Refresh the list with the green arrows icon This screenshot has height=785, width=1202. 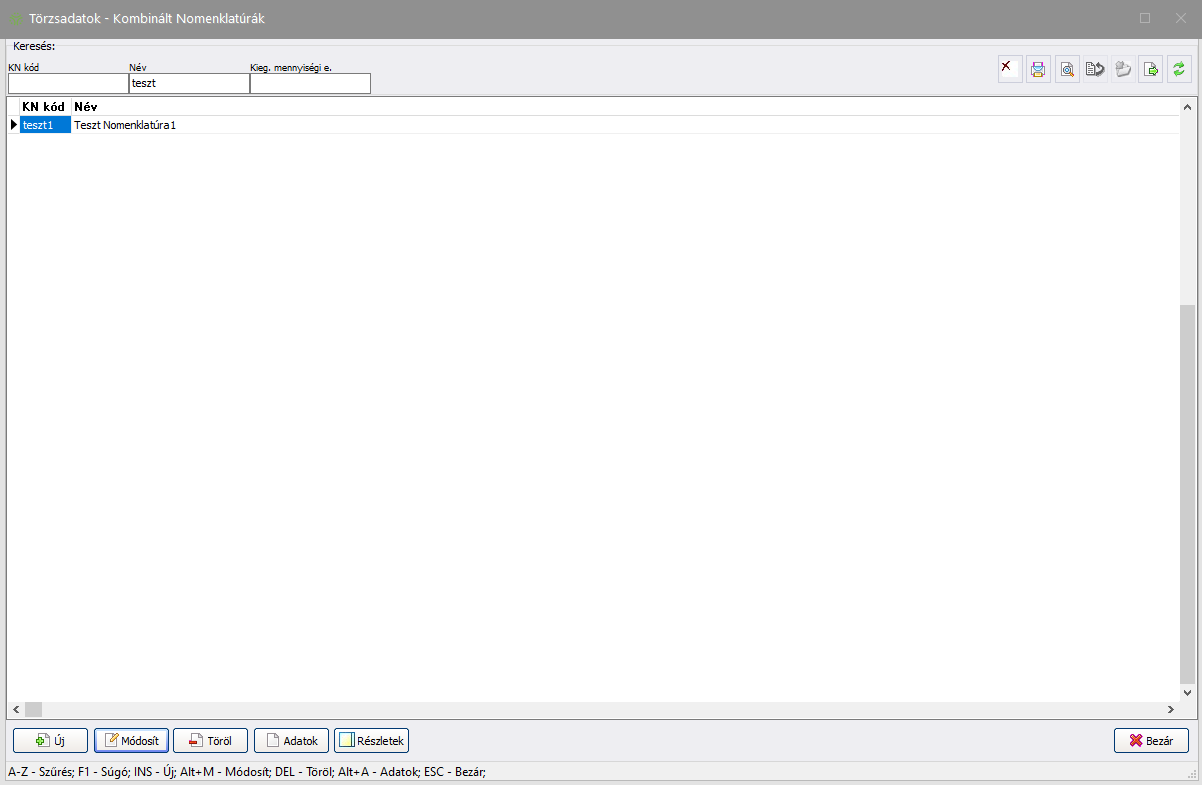click(x=1179, y=69)
